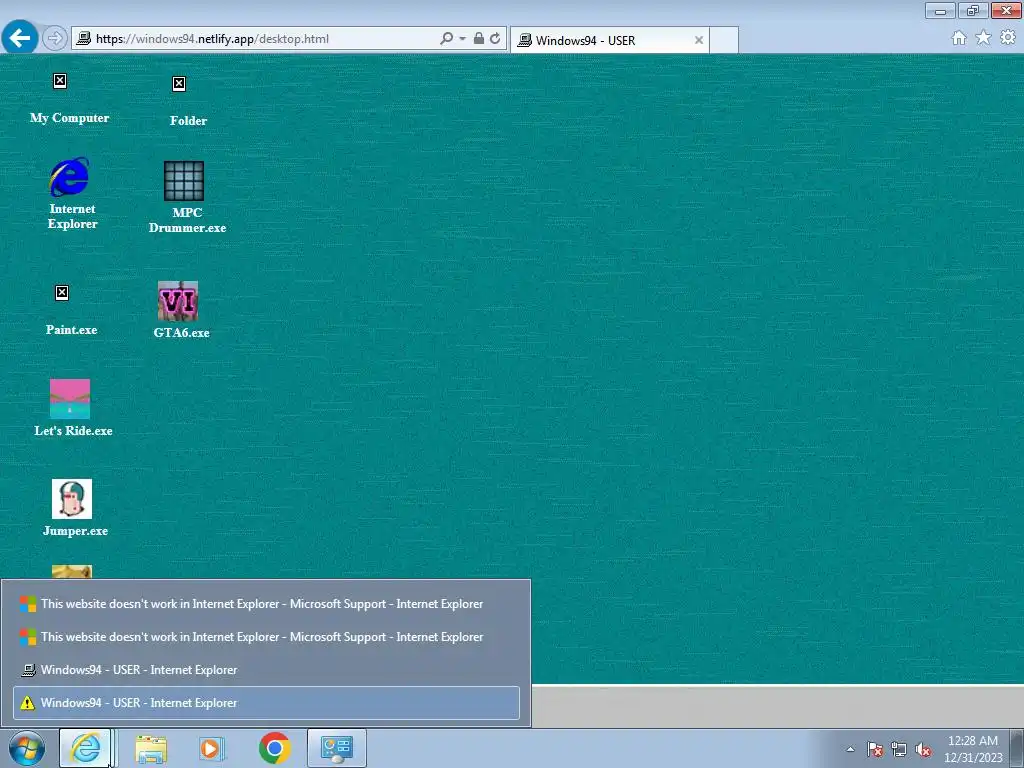1024x768 pixels.
Task: Switch to the second Microsoft Support window in the list
Action: coord(266,637)
